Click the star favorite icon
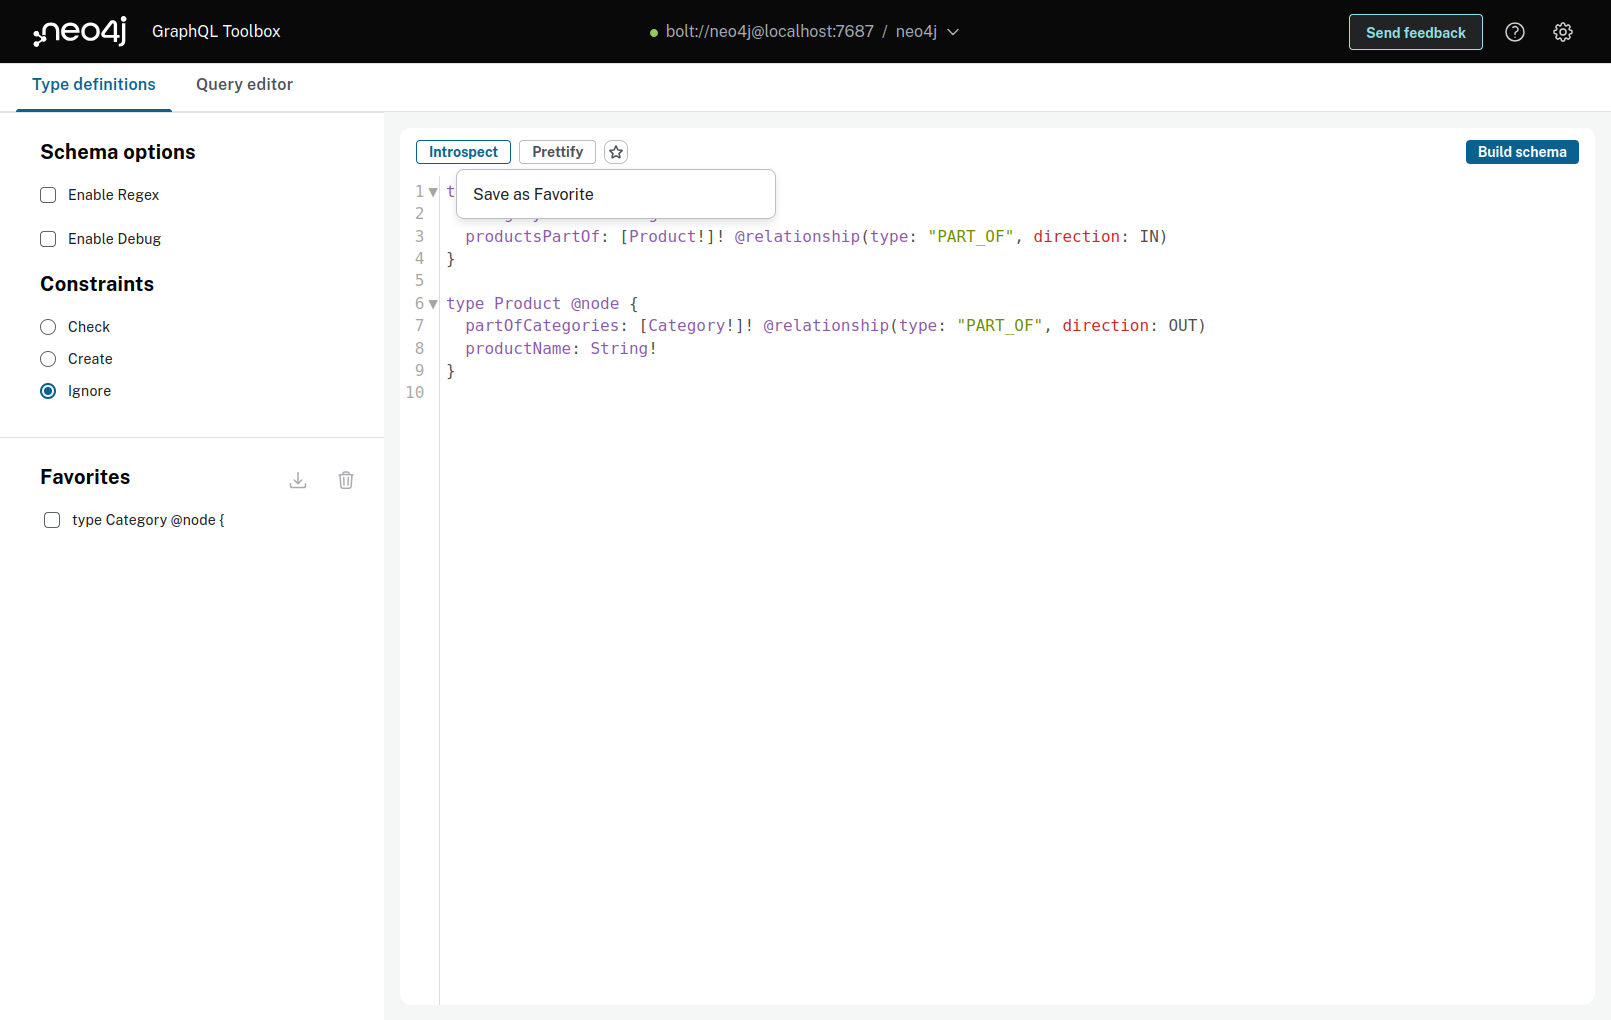Image resolution: width=1611 pixels, height=1020 pixels. point(616,152)
